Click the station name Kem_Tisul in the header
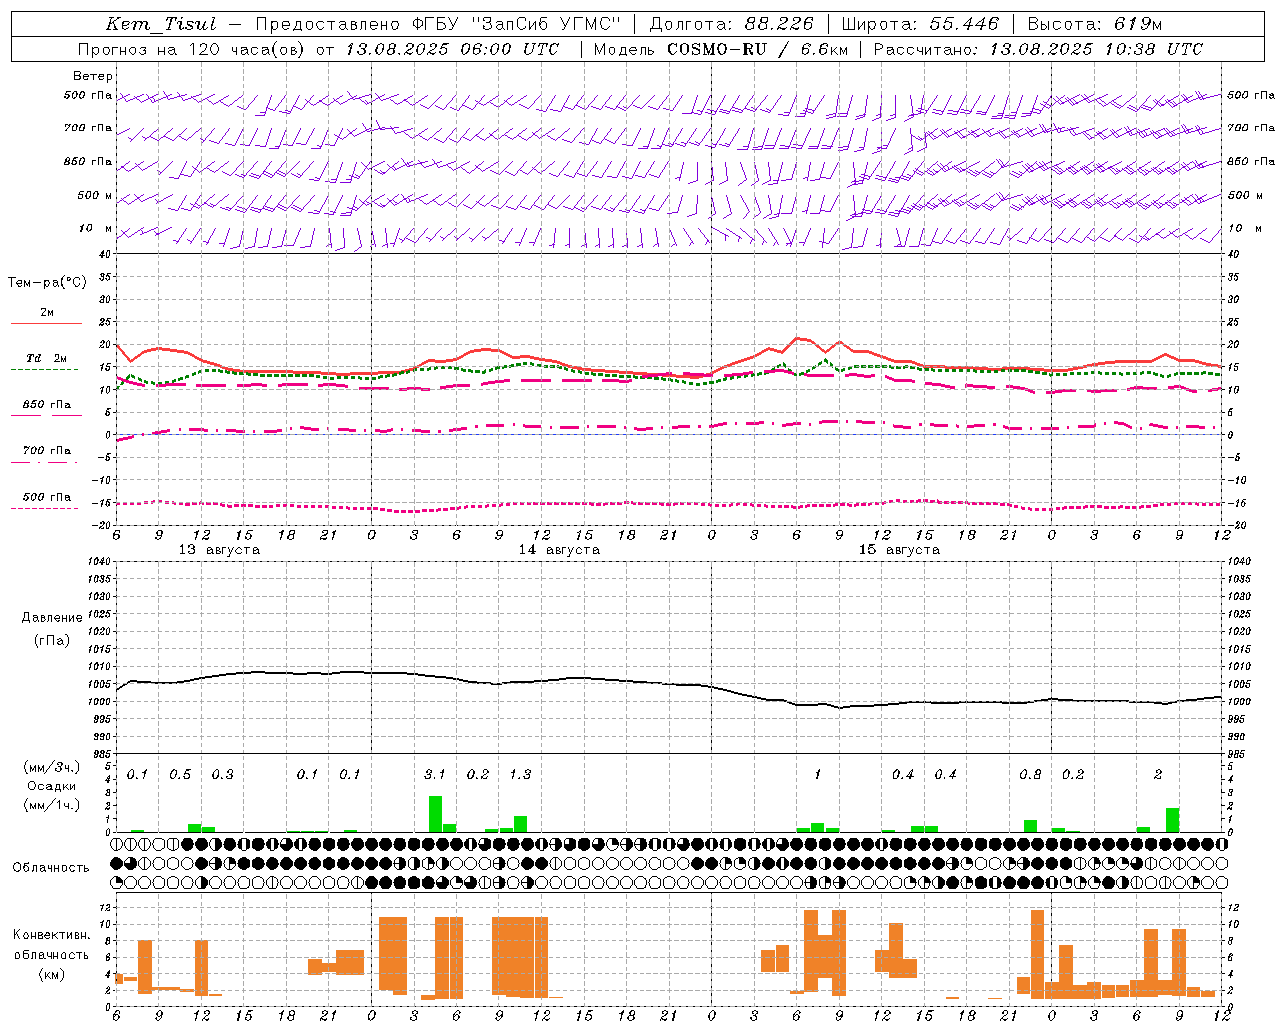Image resolution: width=1280 pixels, height=1024 pixels. point(161,24)
